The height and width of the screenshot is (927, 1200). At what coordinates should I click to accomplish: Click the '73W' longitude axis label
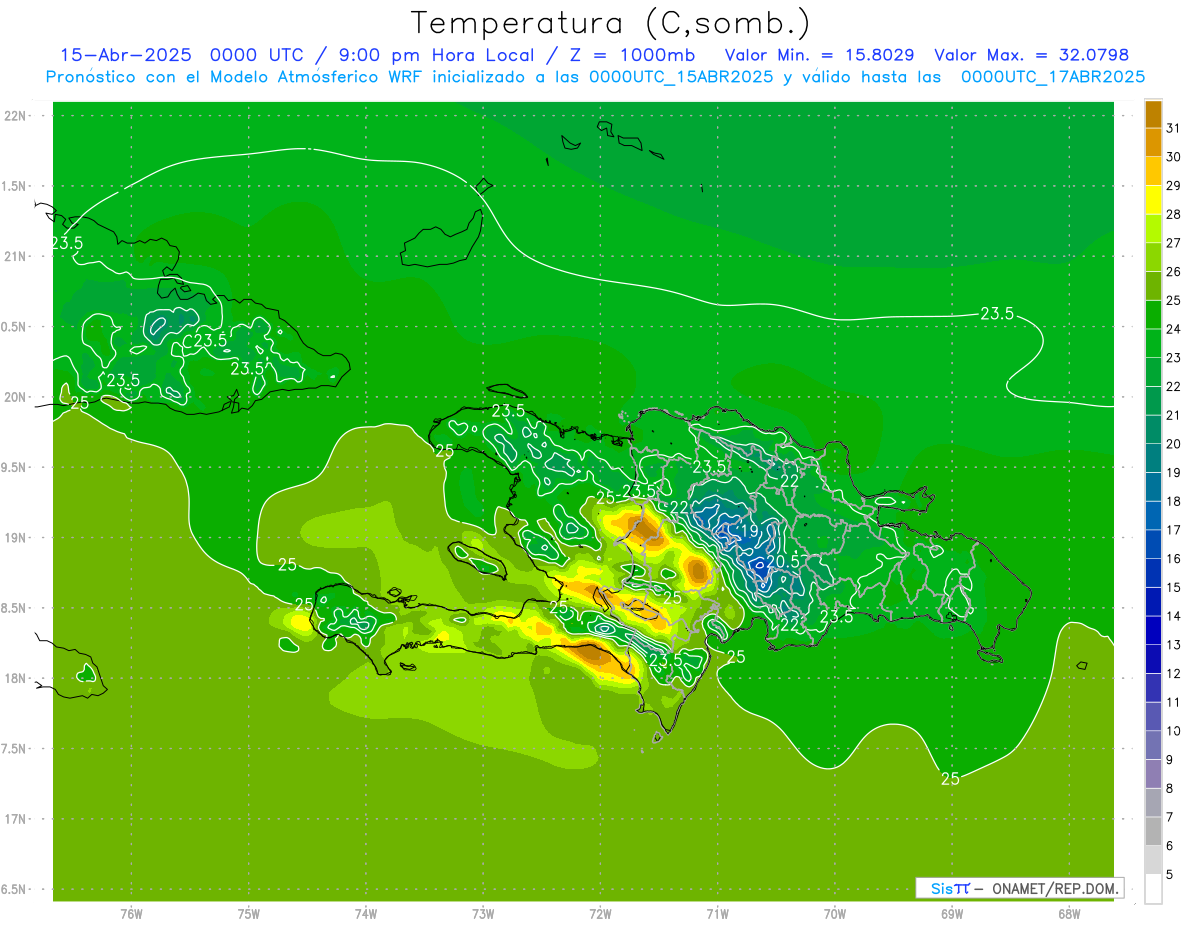coord(483,913)
